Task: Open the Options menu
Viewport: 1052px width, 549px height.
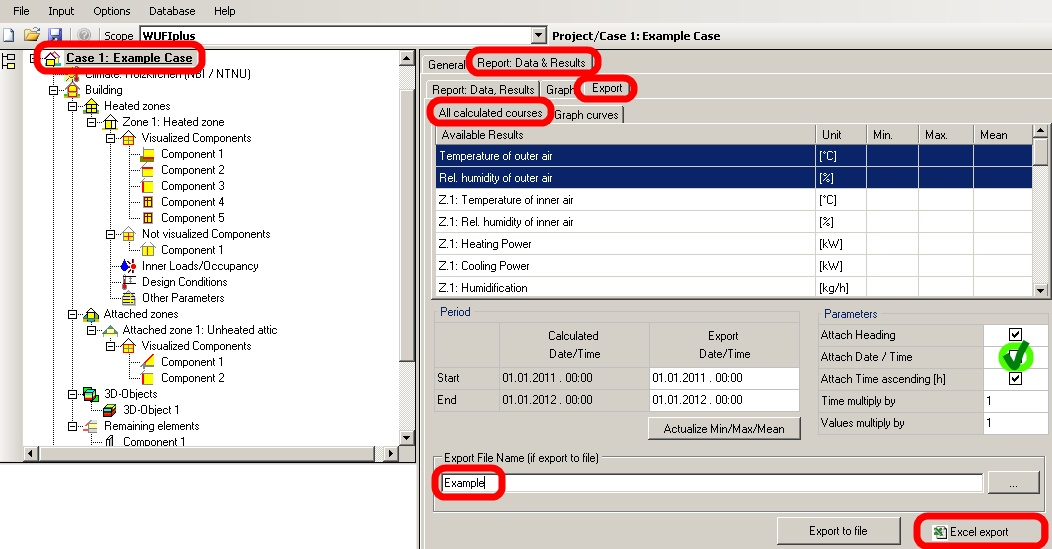Action: click(x=112, y=11)
